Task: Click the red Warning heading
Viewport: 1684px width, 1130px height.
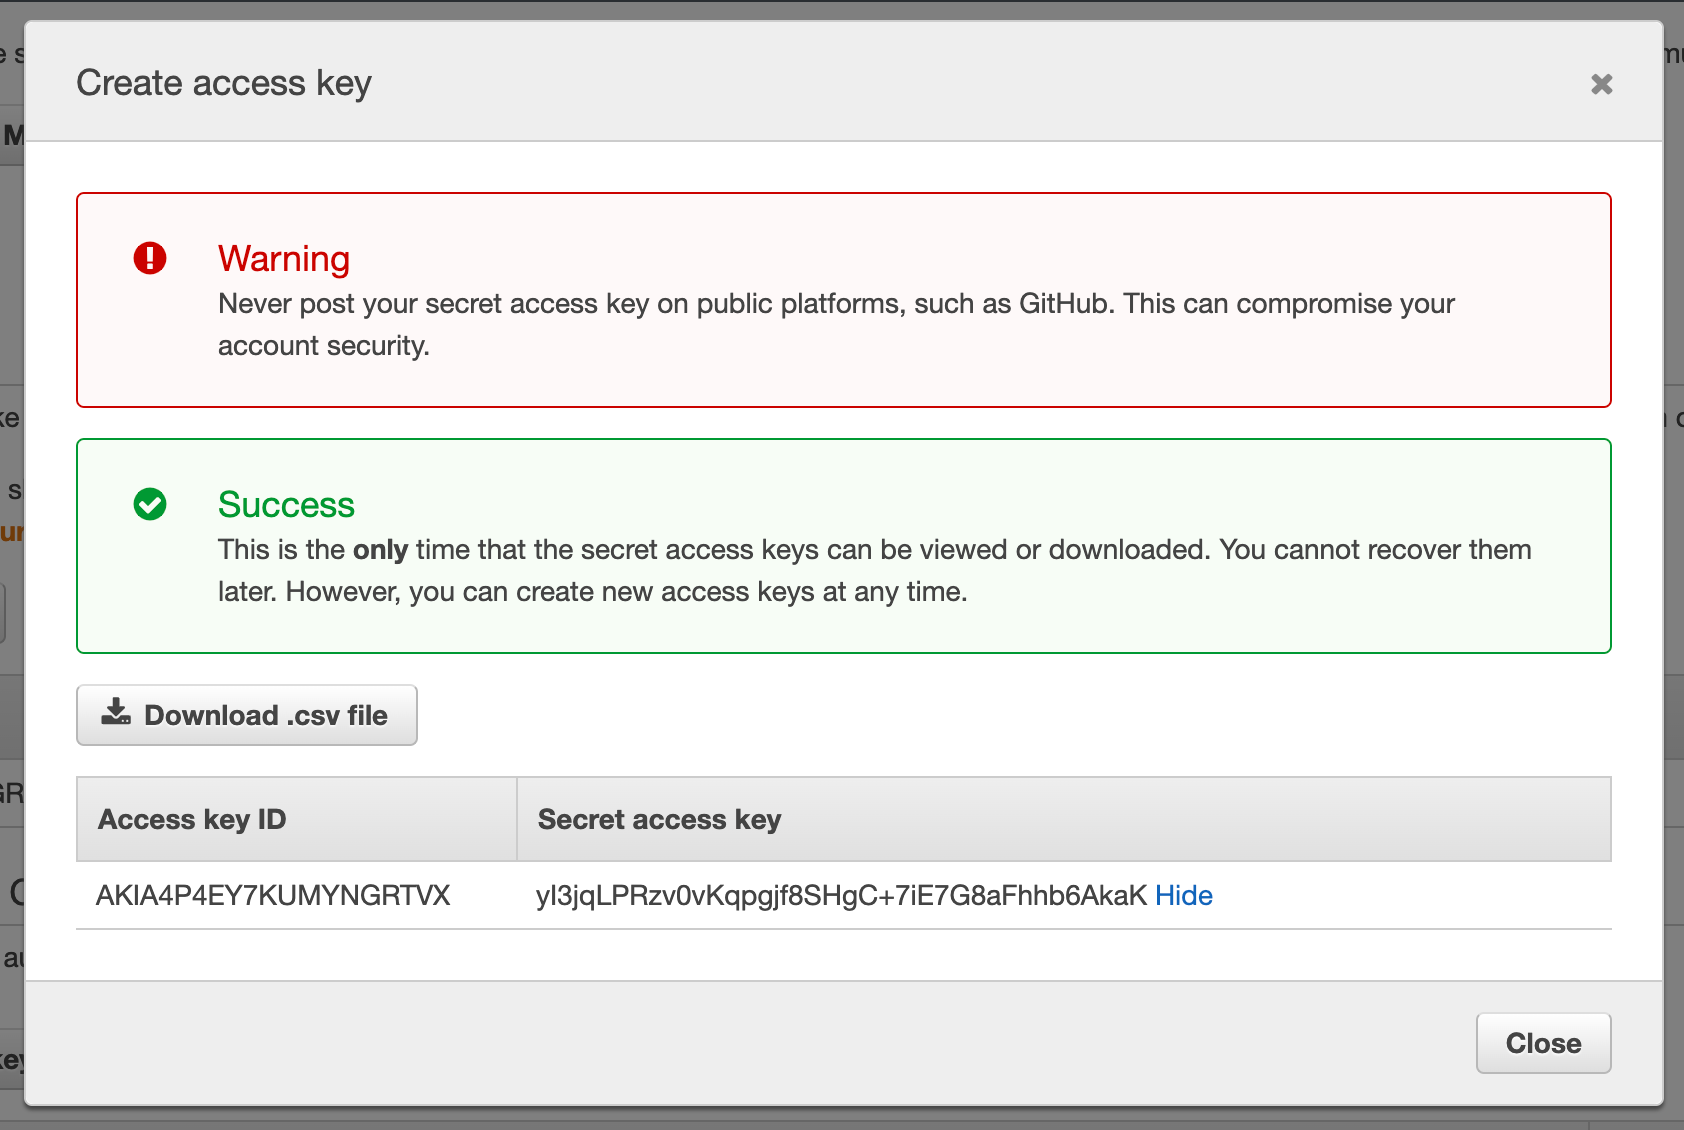Action: [284, 259]
